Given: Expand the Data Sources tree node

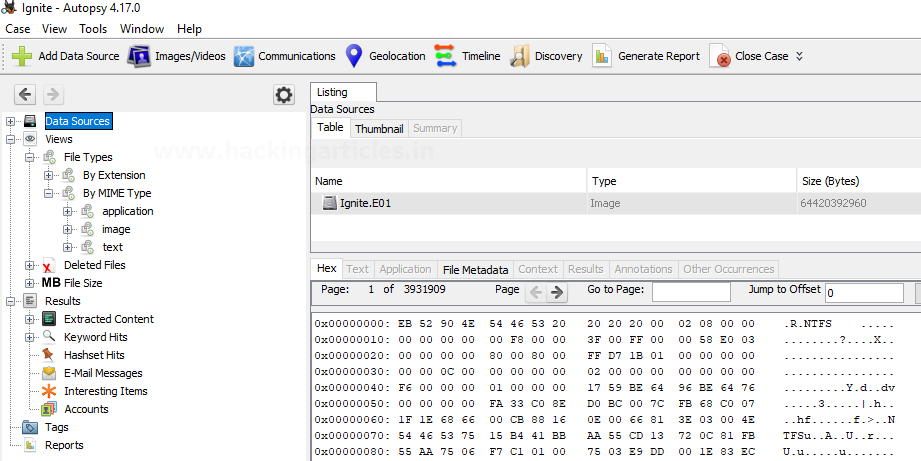Looking at the screenshot, I should tap(10, 122).
